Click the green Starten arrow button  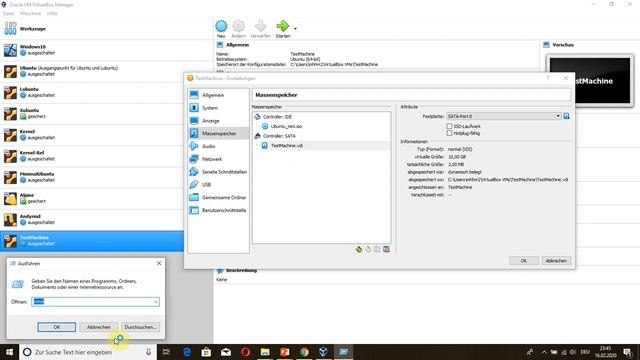[283, 29]
